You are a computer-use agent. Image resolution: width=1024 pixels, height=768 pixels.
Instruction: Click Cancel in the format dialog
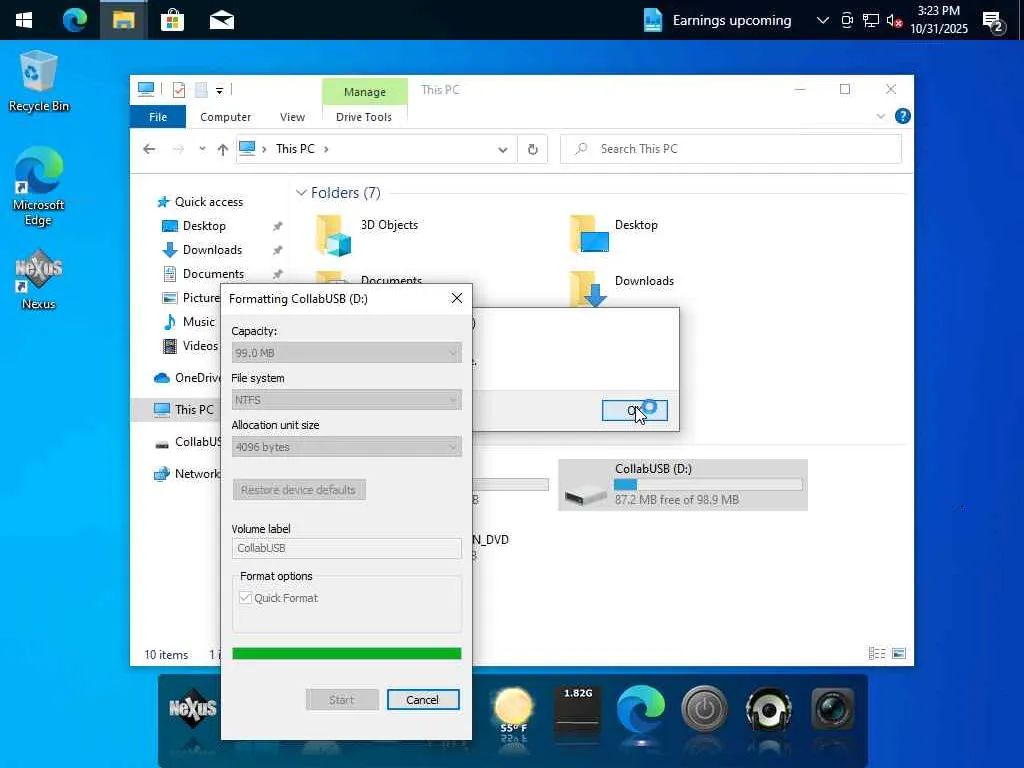[x=423, y=699]
